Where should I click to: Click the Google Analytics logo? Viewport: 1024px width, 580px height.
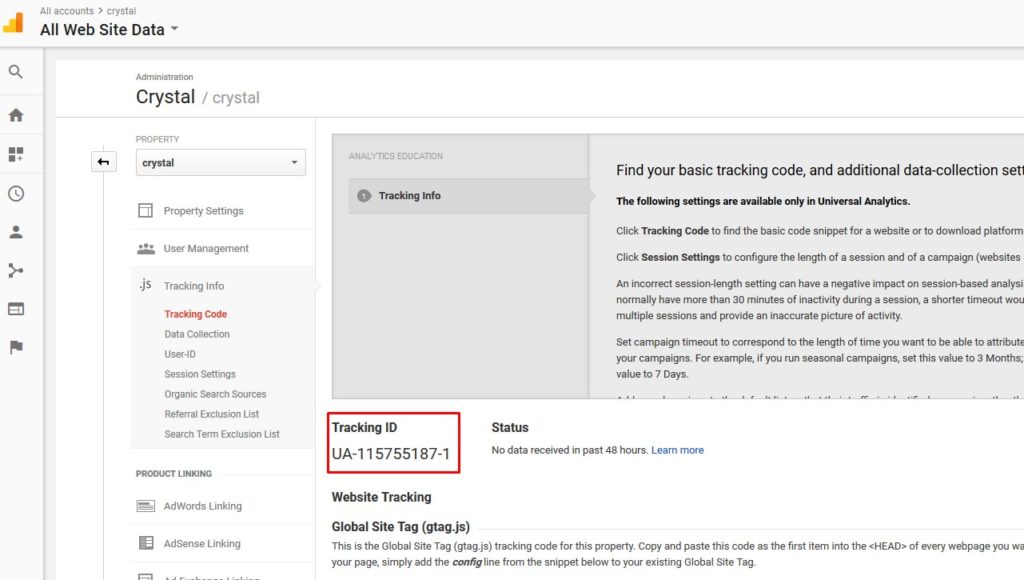(x=13, y=22)
